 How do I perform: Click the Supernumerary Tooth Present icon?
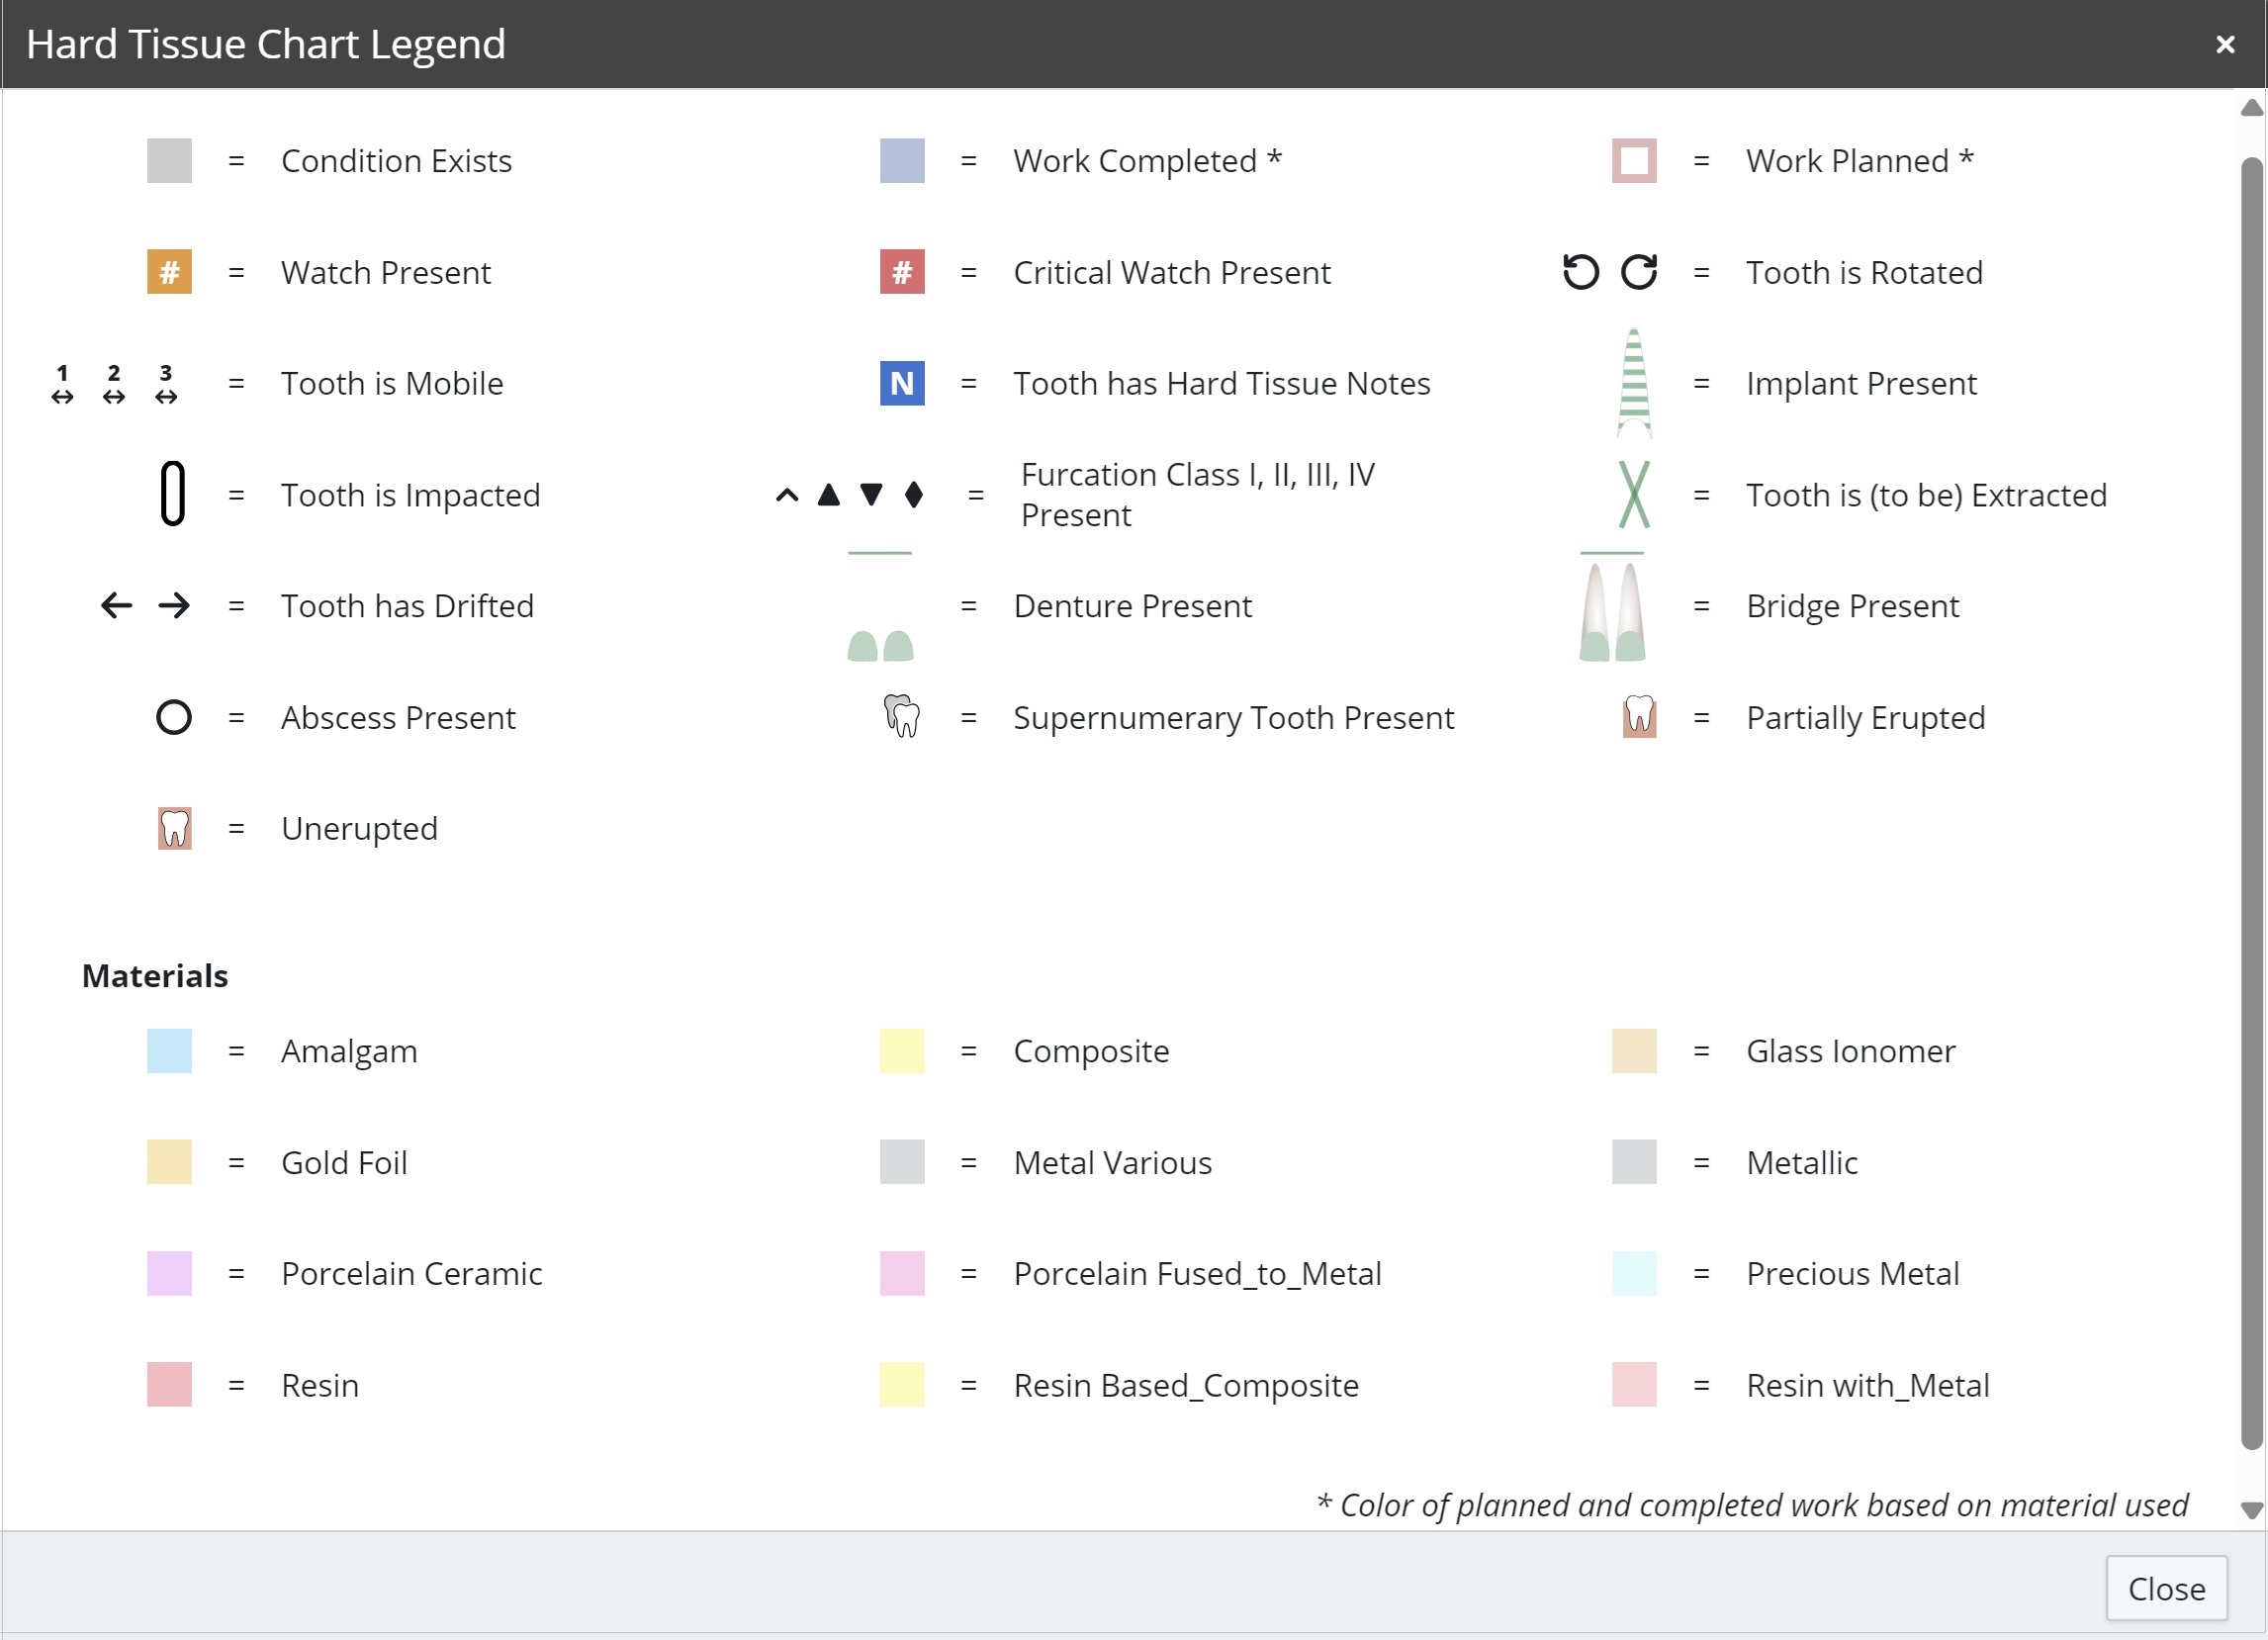tap(902, 717)
